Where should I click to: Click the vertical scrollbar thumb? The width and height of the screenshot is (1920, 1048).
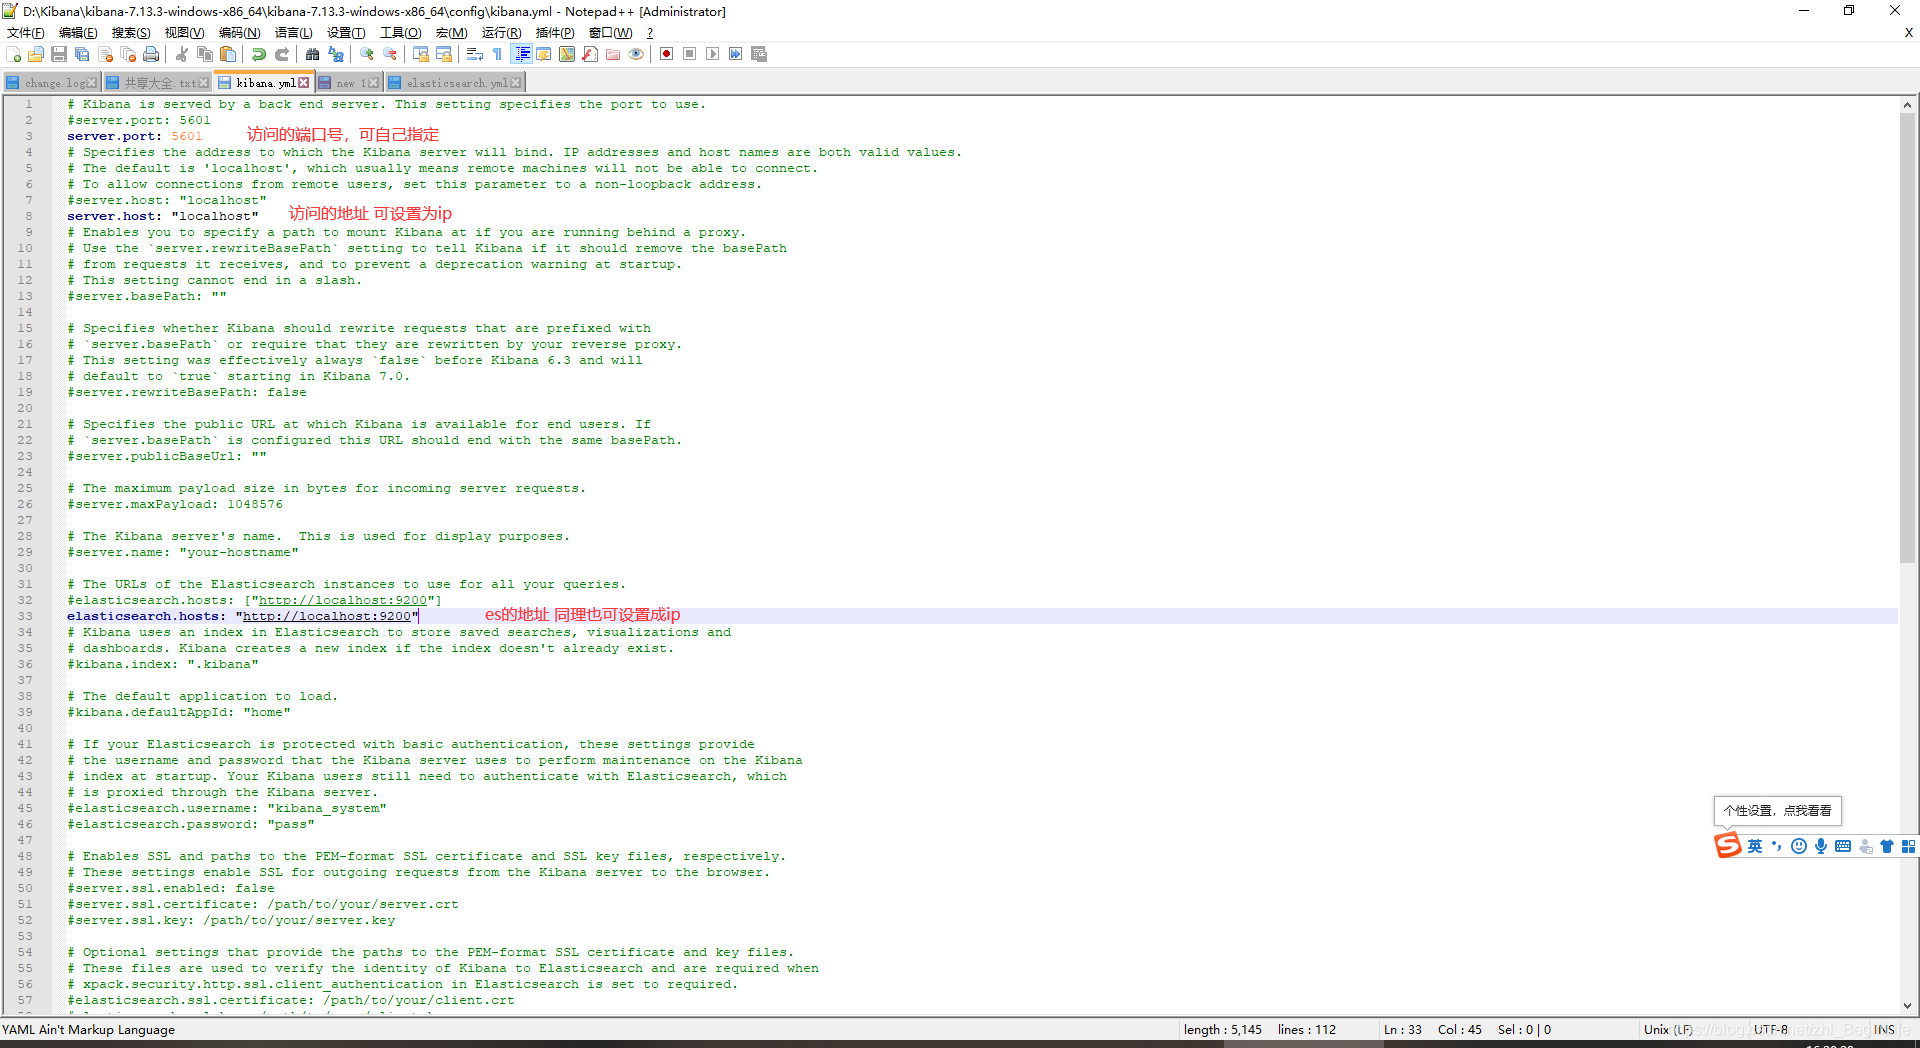1907,337
